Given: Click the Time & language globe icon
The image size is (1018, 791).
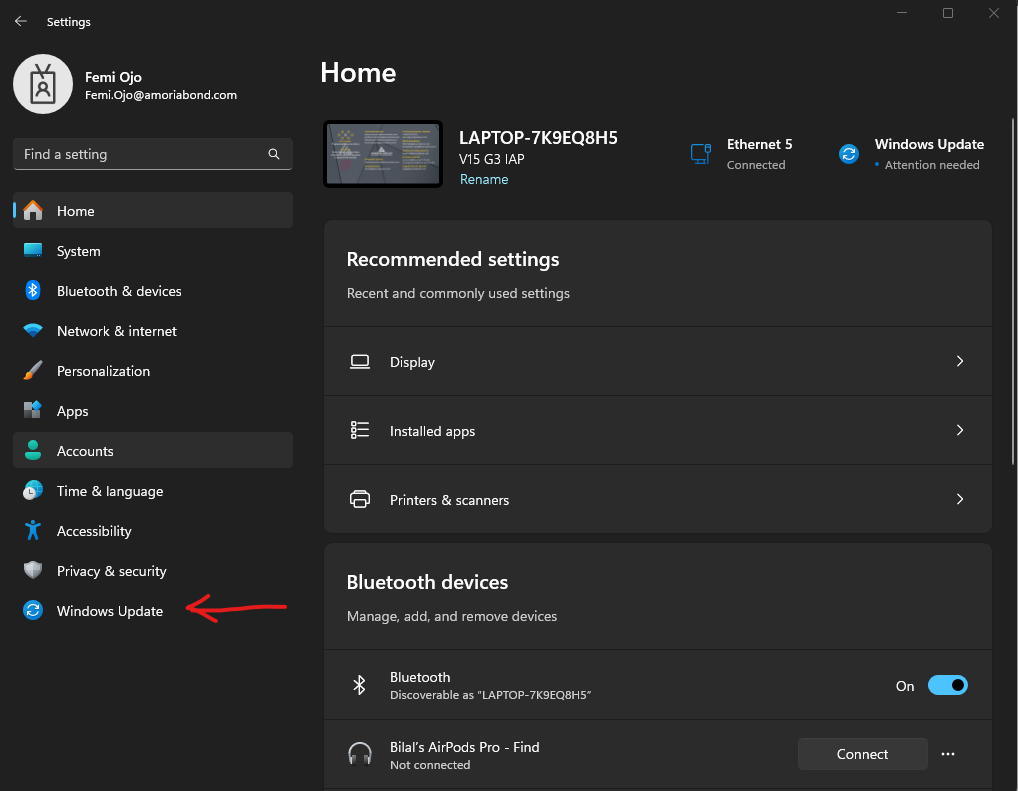Looking at the screenshot, I should pos(33,490).
